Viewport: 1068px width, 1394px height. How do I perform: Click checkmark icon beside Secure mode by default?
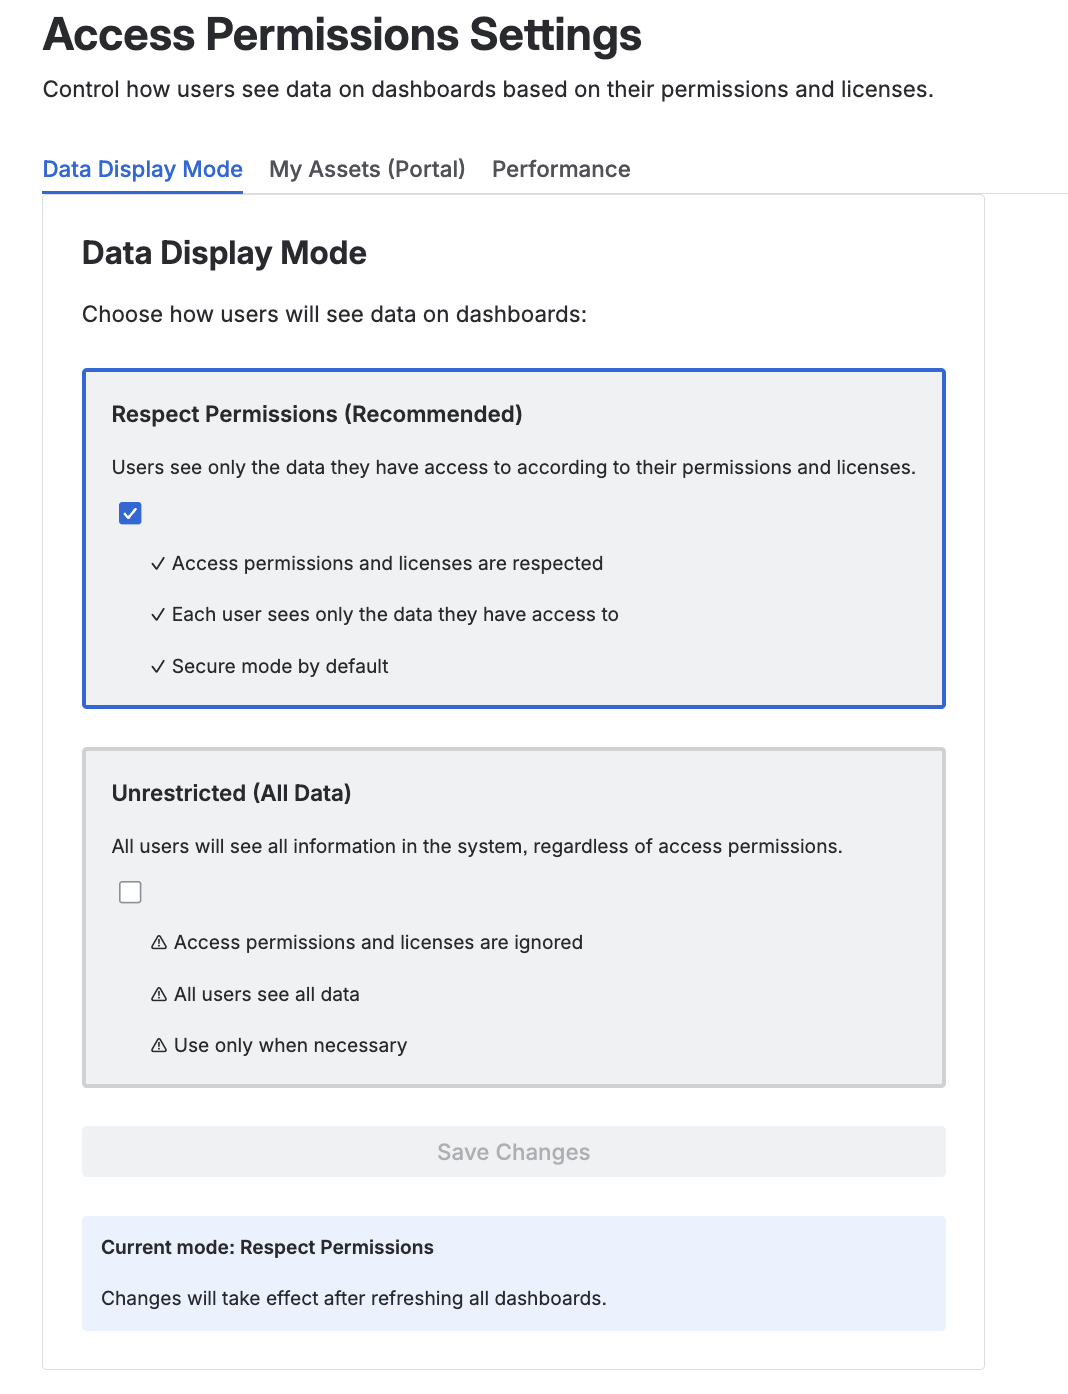158,667
